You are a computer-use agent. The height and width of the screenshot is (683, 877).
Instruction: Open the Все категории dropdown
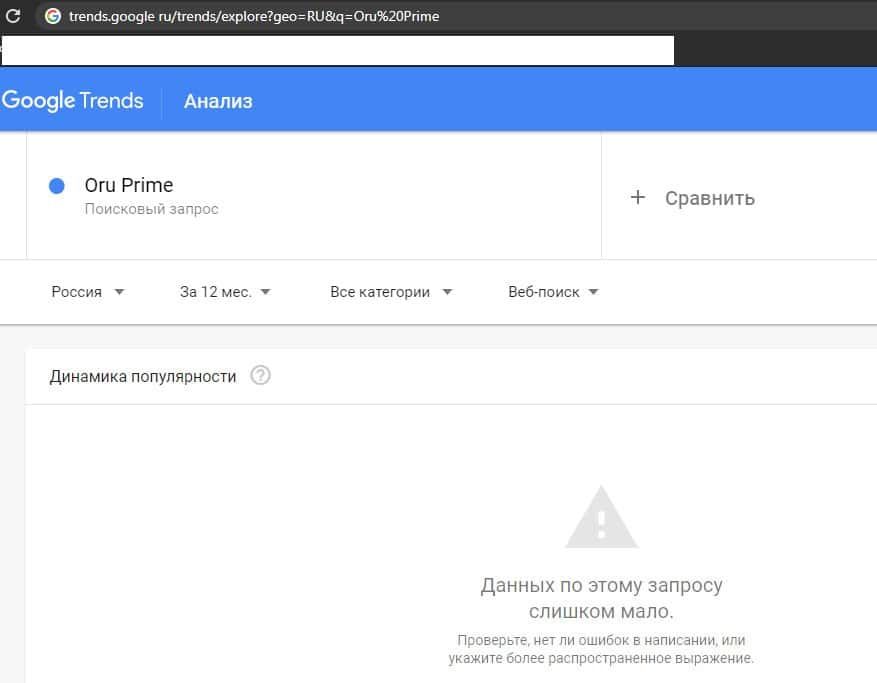391,291
